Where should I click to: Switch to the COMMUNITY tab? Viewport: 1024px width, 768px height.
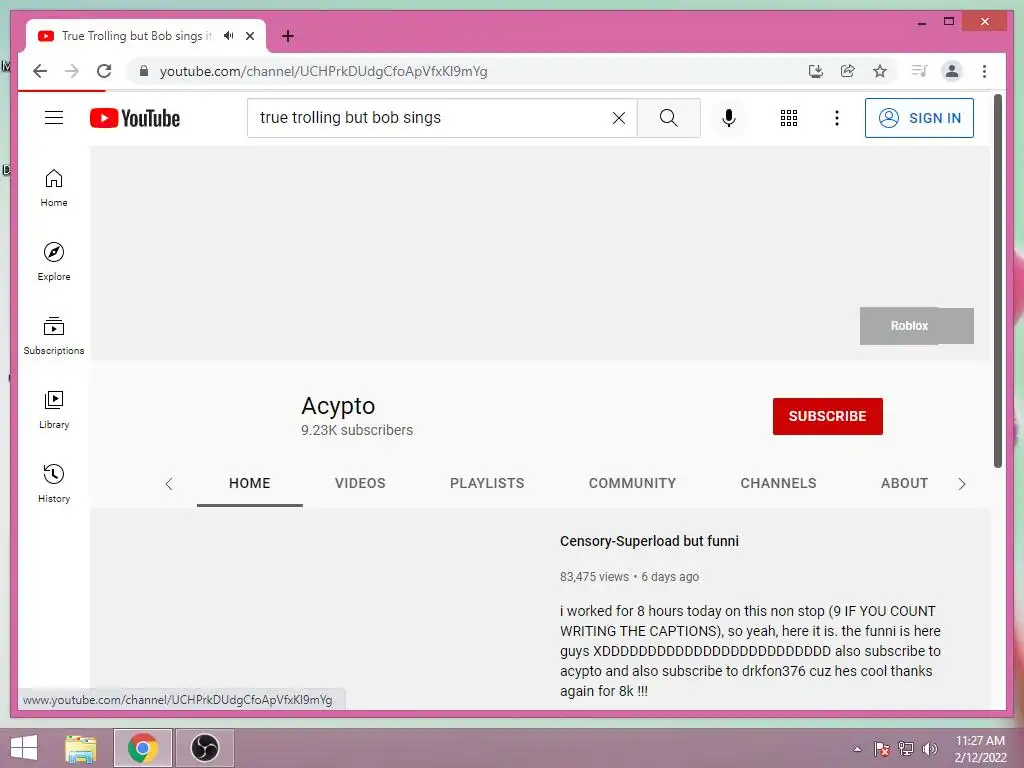[632, 483]
